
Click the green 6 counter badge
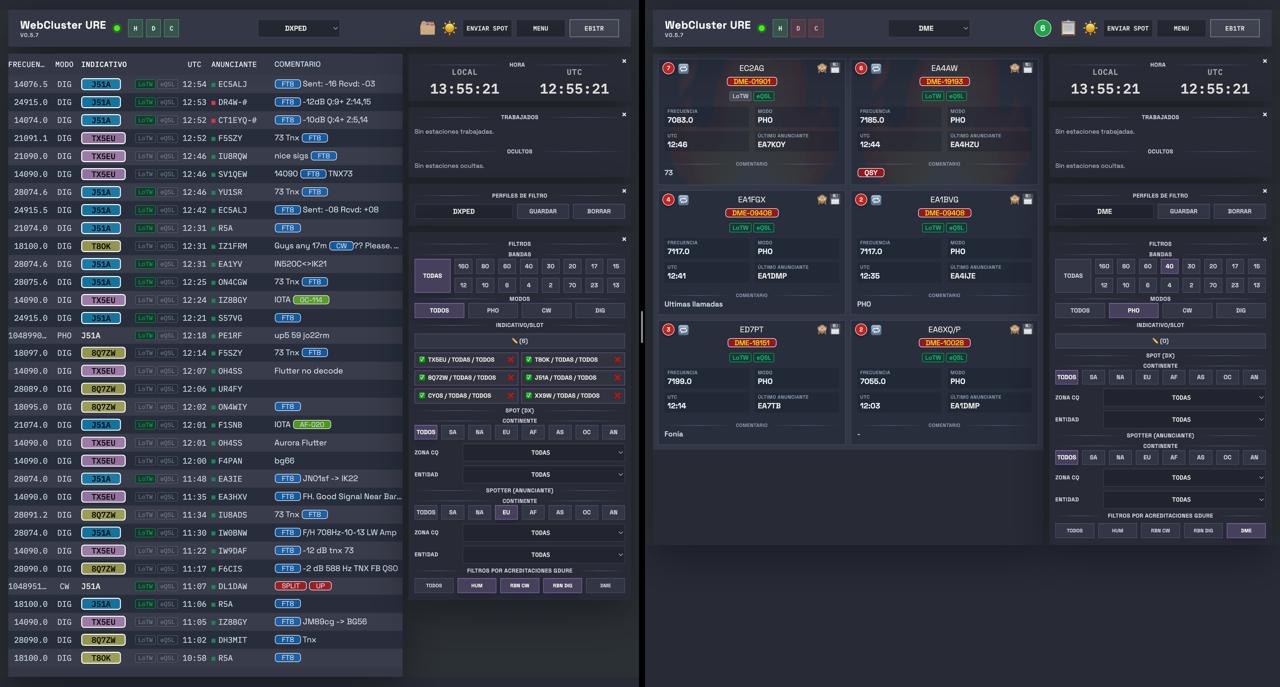point(1042,28)
